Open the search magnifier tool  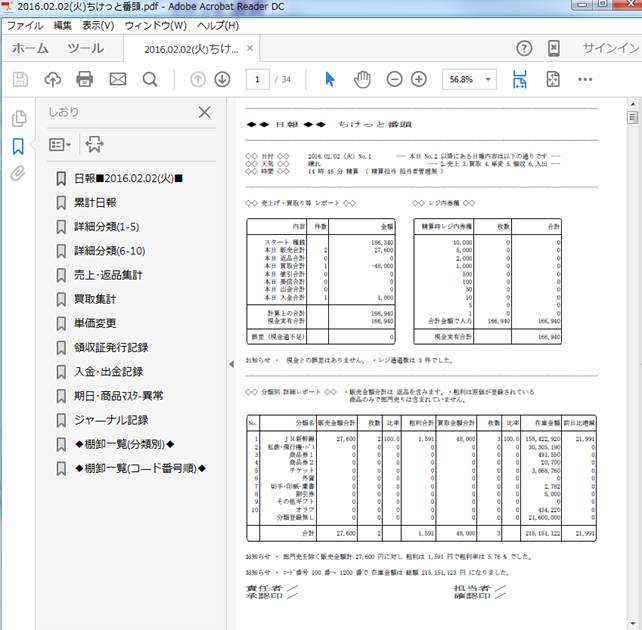click(x=150, y=79)
